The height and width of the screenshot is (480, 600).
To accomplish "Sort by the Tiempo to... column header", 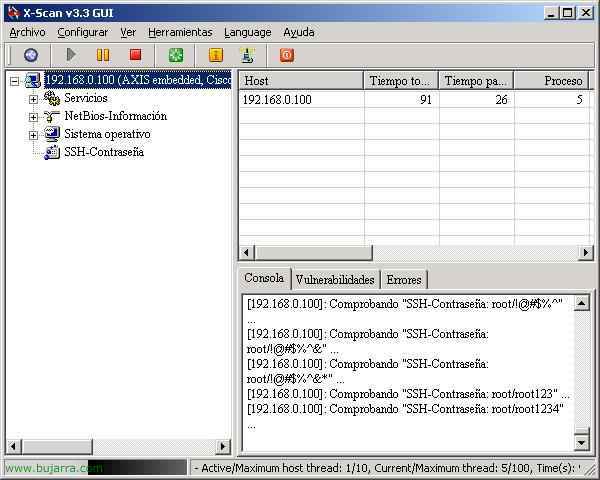I will point(401,81).
